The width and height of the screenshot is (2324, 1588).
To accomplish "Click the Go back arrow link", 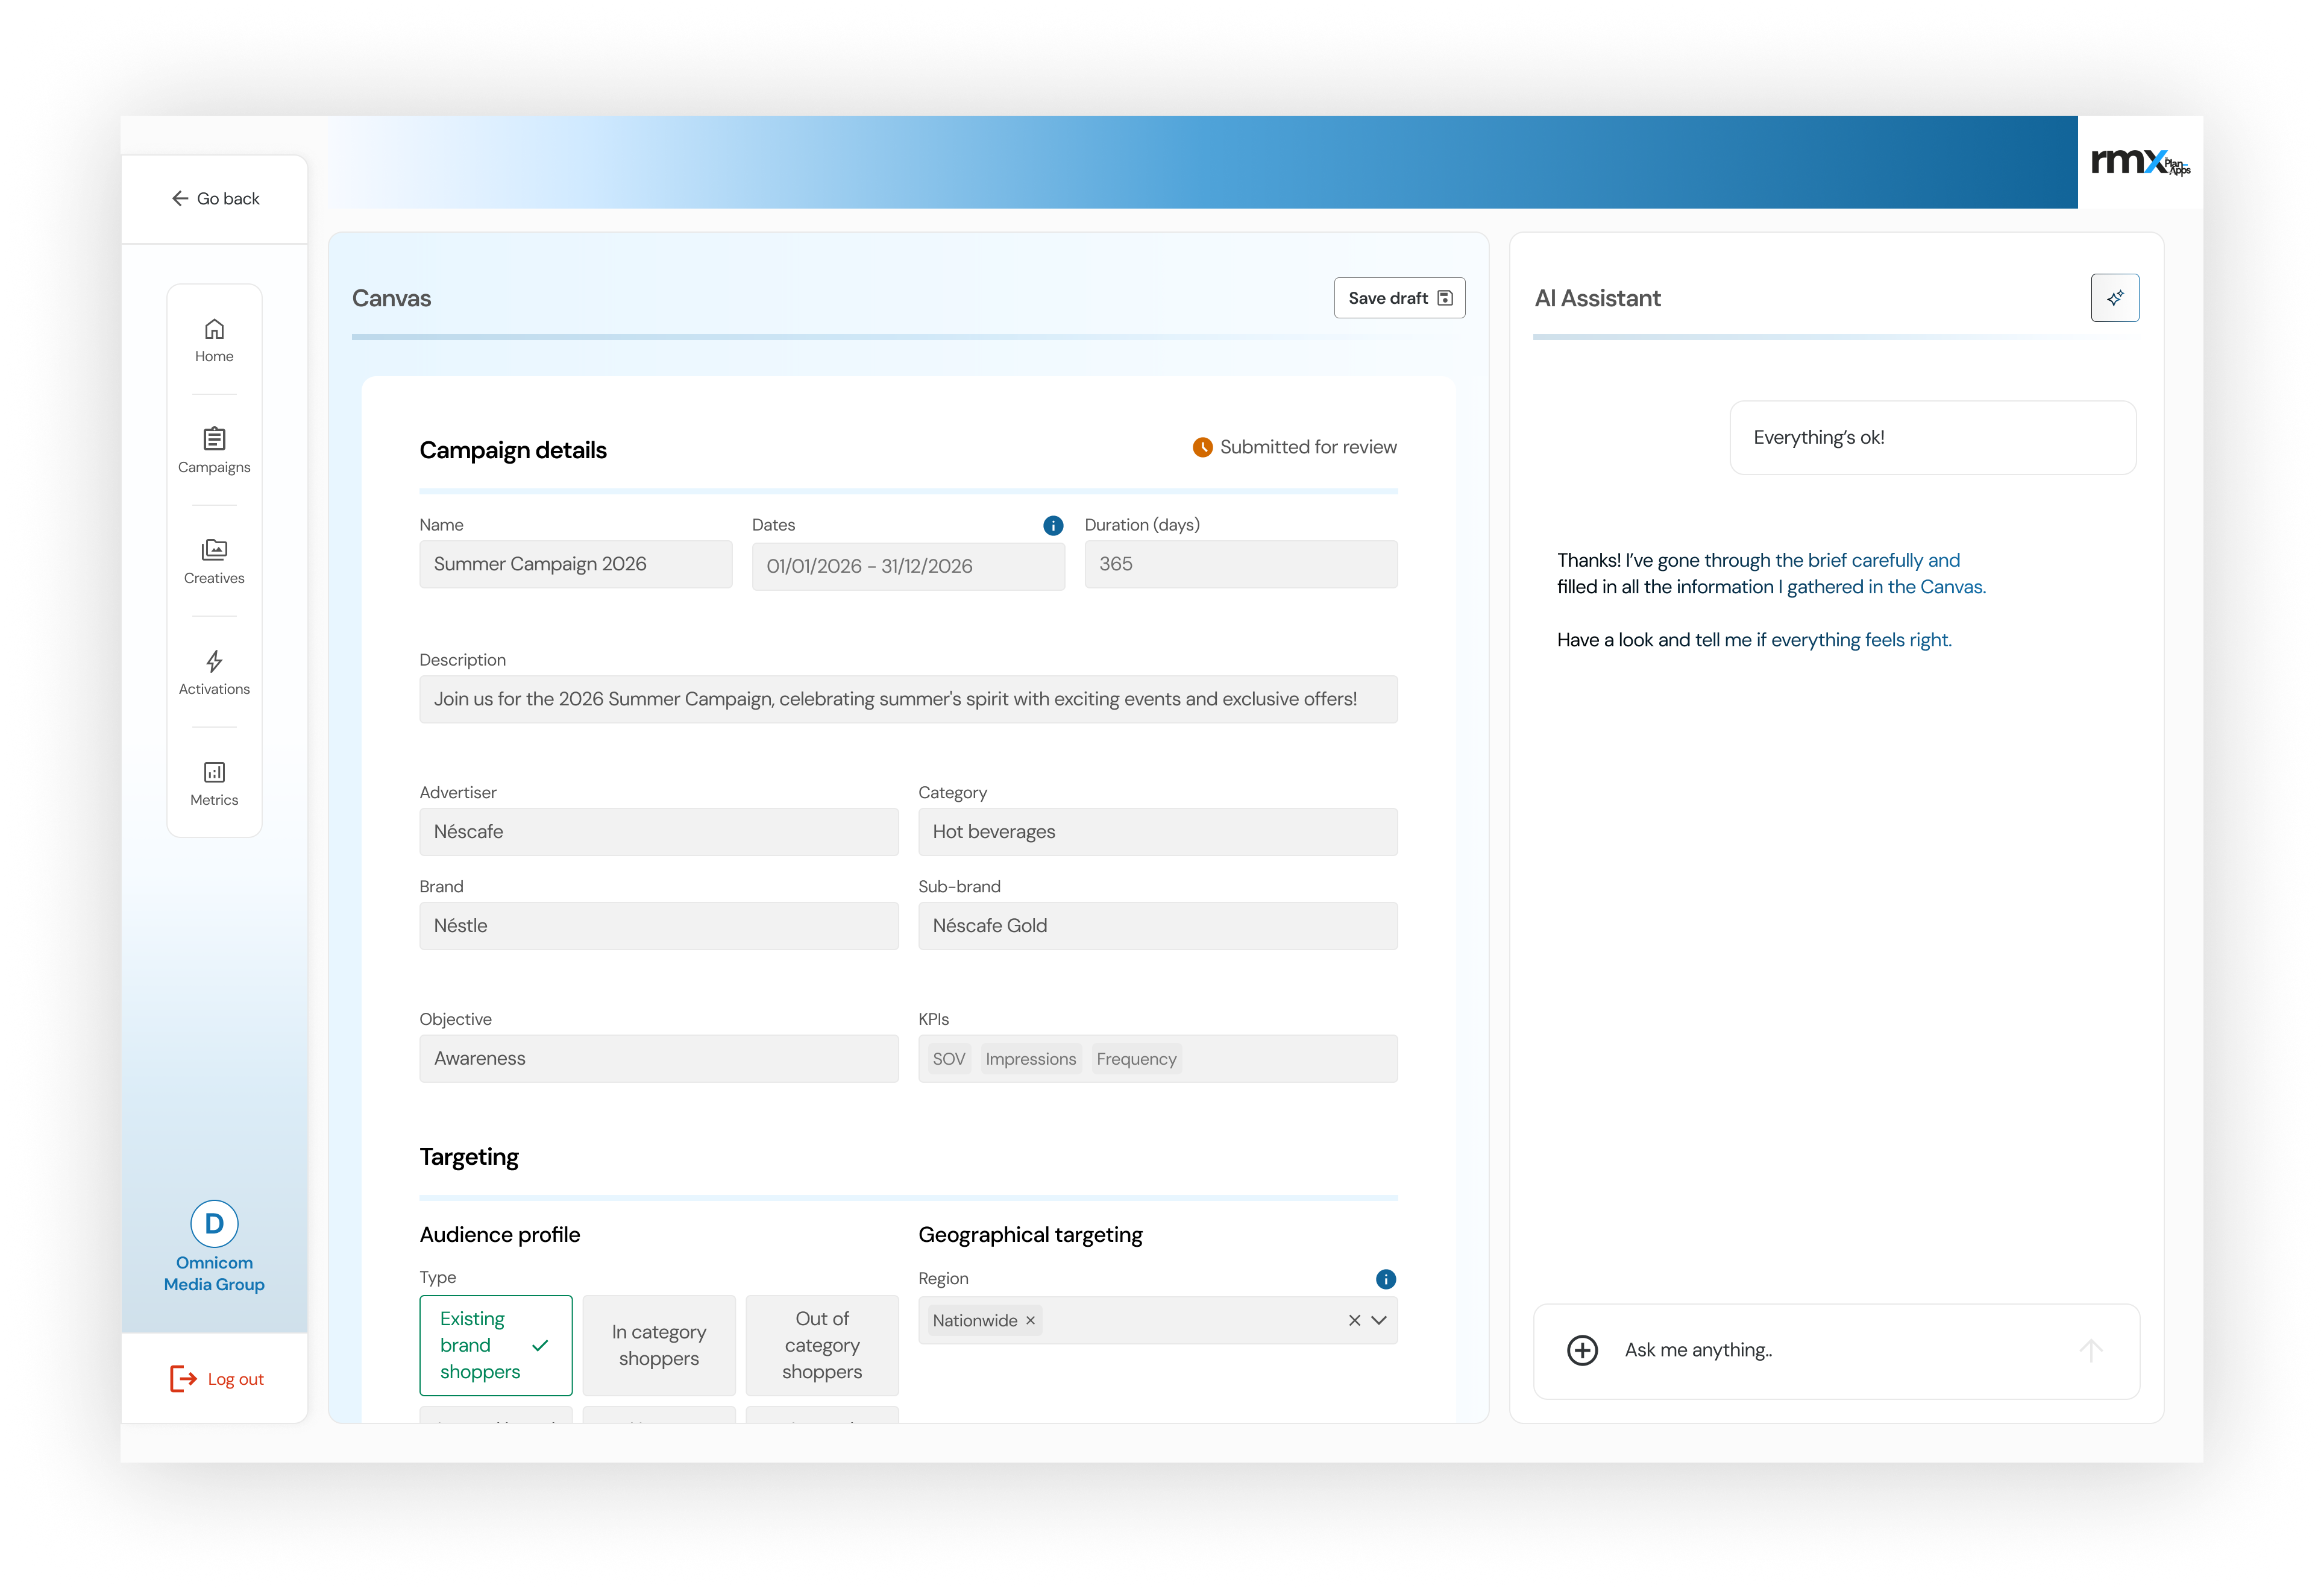I will coord(215,199).
